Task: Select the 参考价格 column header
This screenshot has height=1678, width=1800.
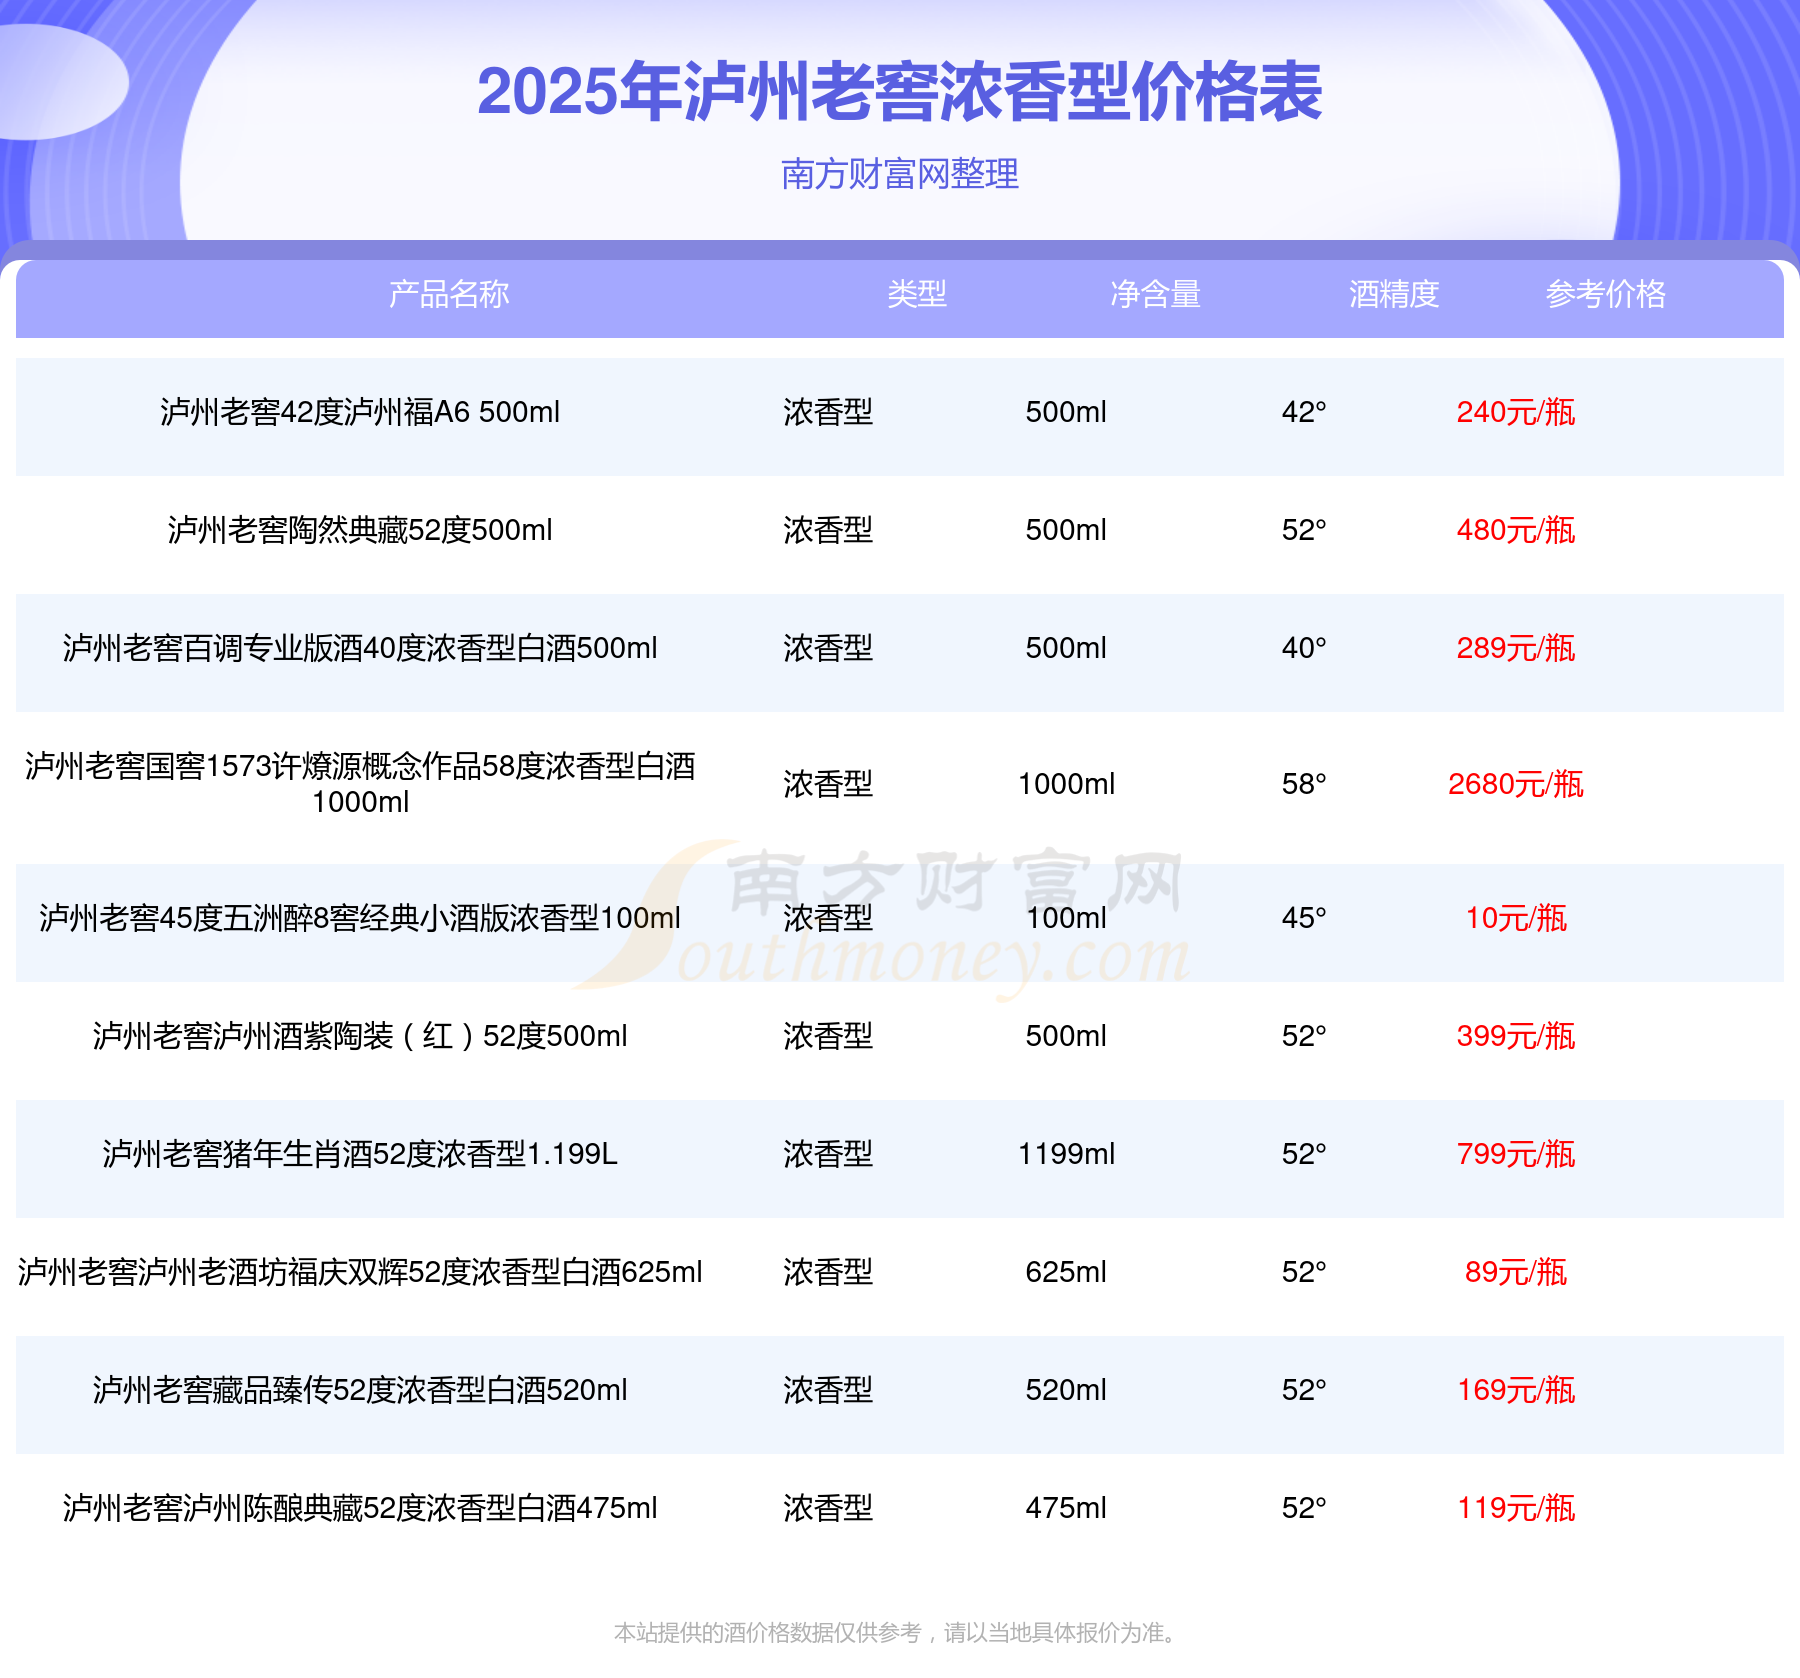Action: coord(1606,294)
